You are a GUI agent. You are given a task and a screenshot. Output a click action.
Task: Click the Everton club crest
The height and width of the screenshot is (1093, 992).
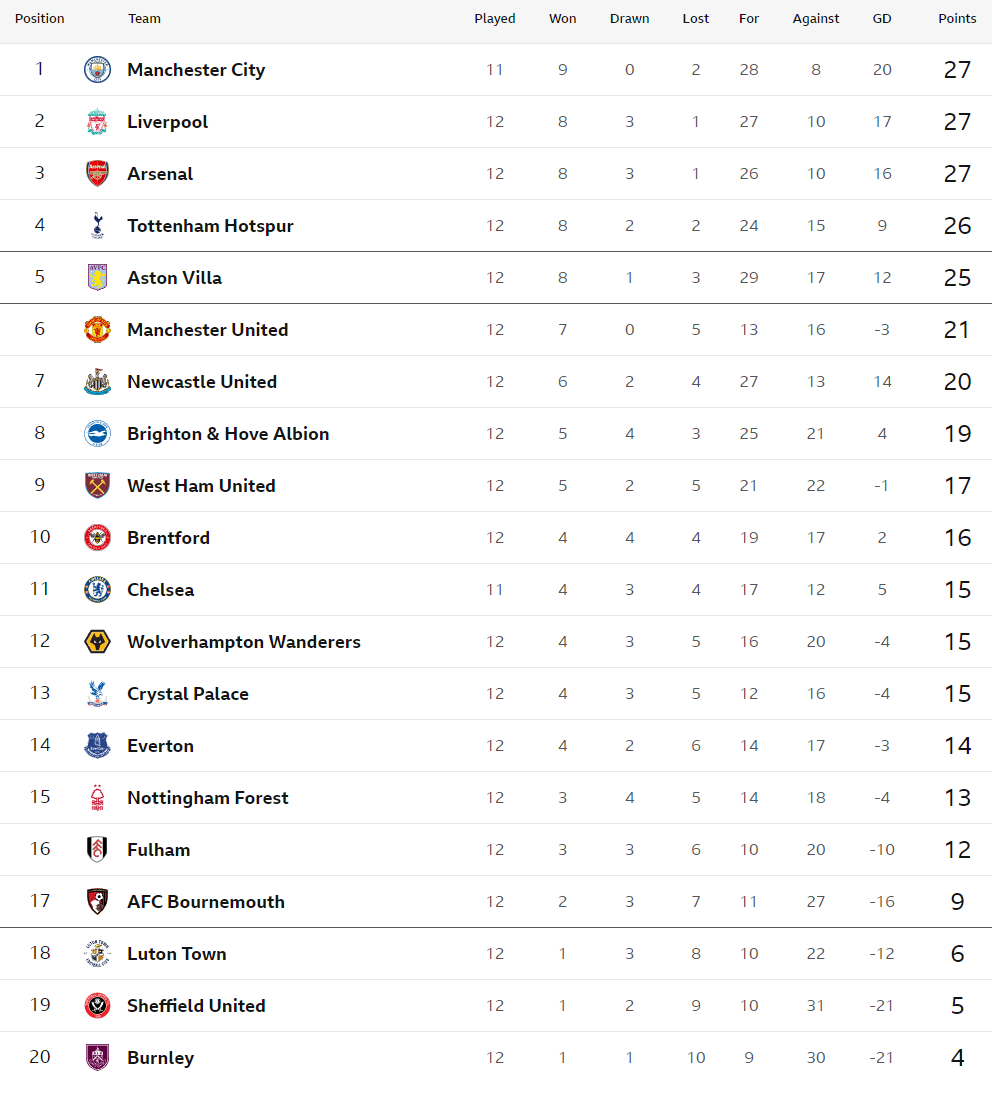click(x=97, y=746)
